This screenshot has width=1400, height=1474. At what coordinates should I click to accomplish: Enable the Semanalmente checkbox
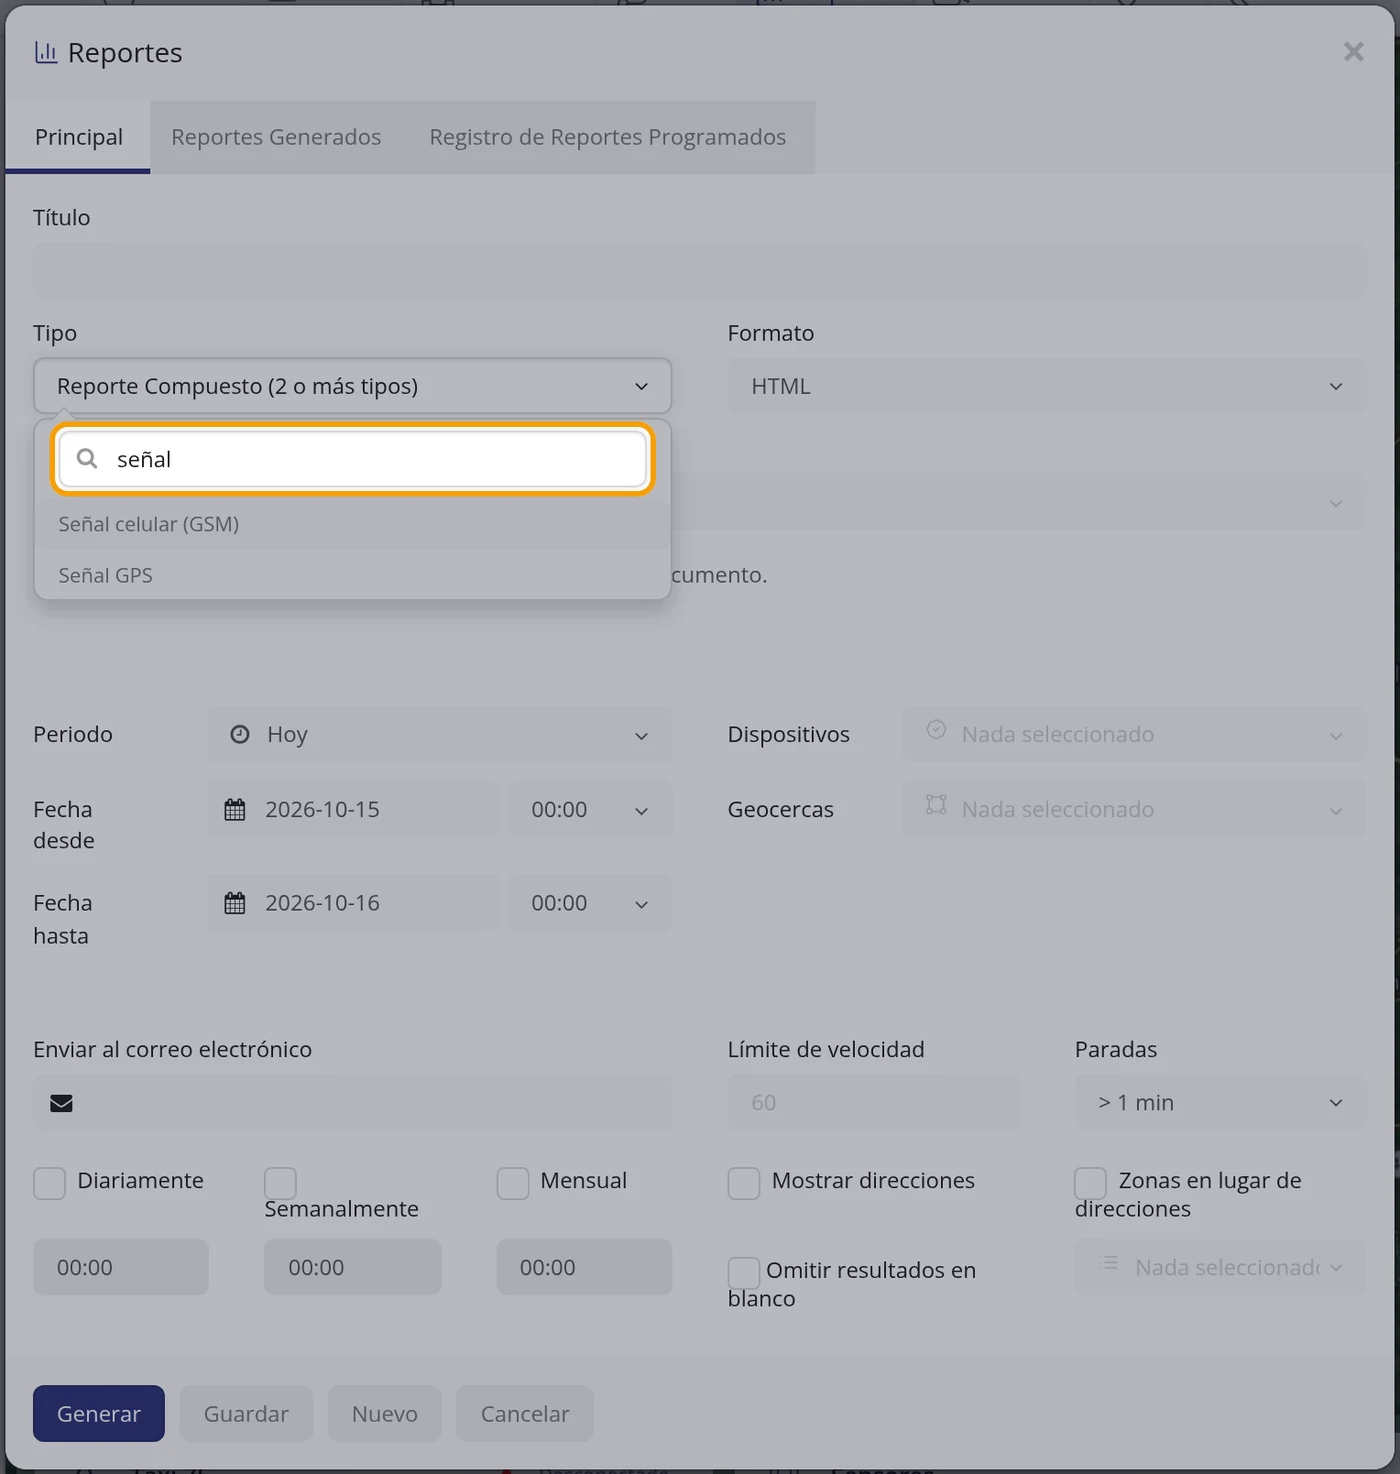tap(280, 1183)
